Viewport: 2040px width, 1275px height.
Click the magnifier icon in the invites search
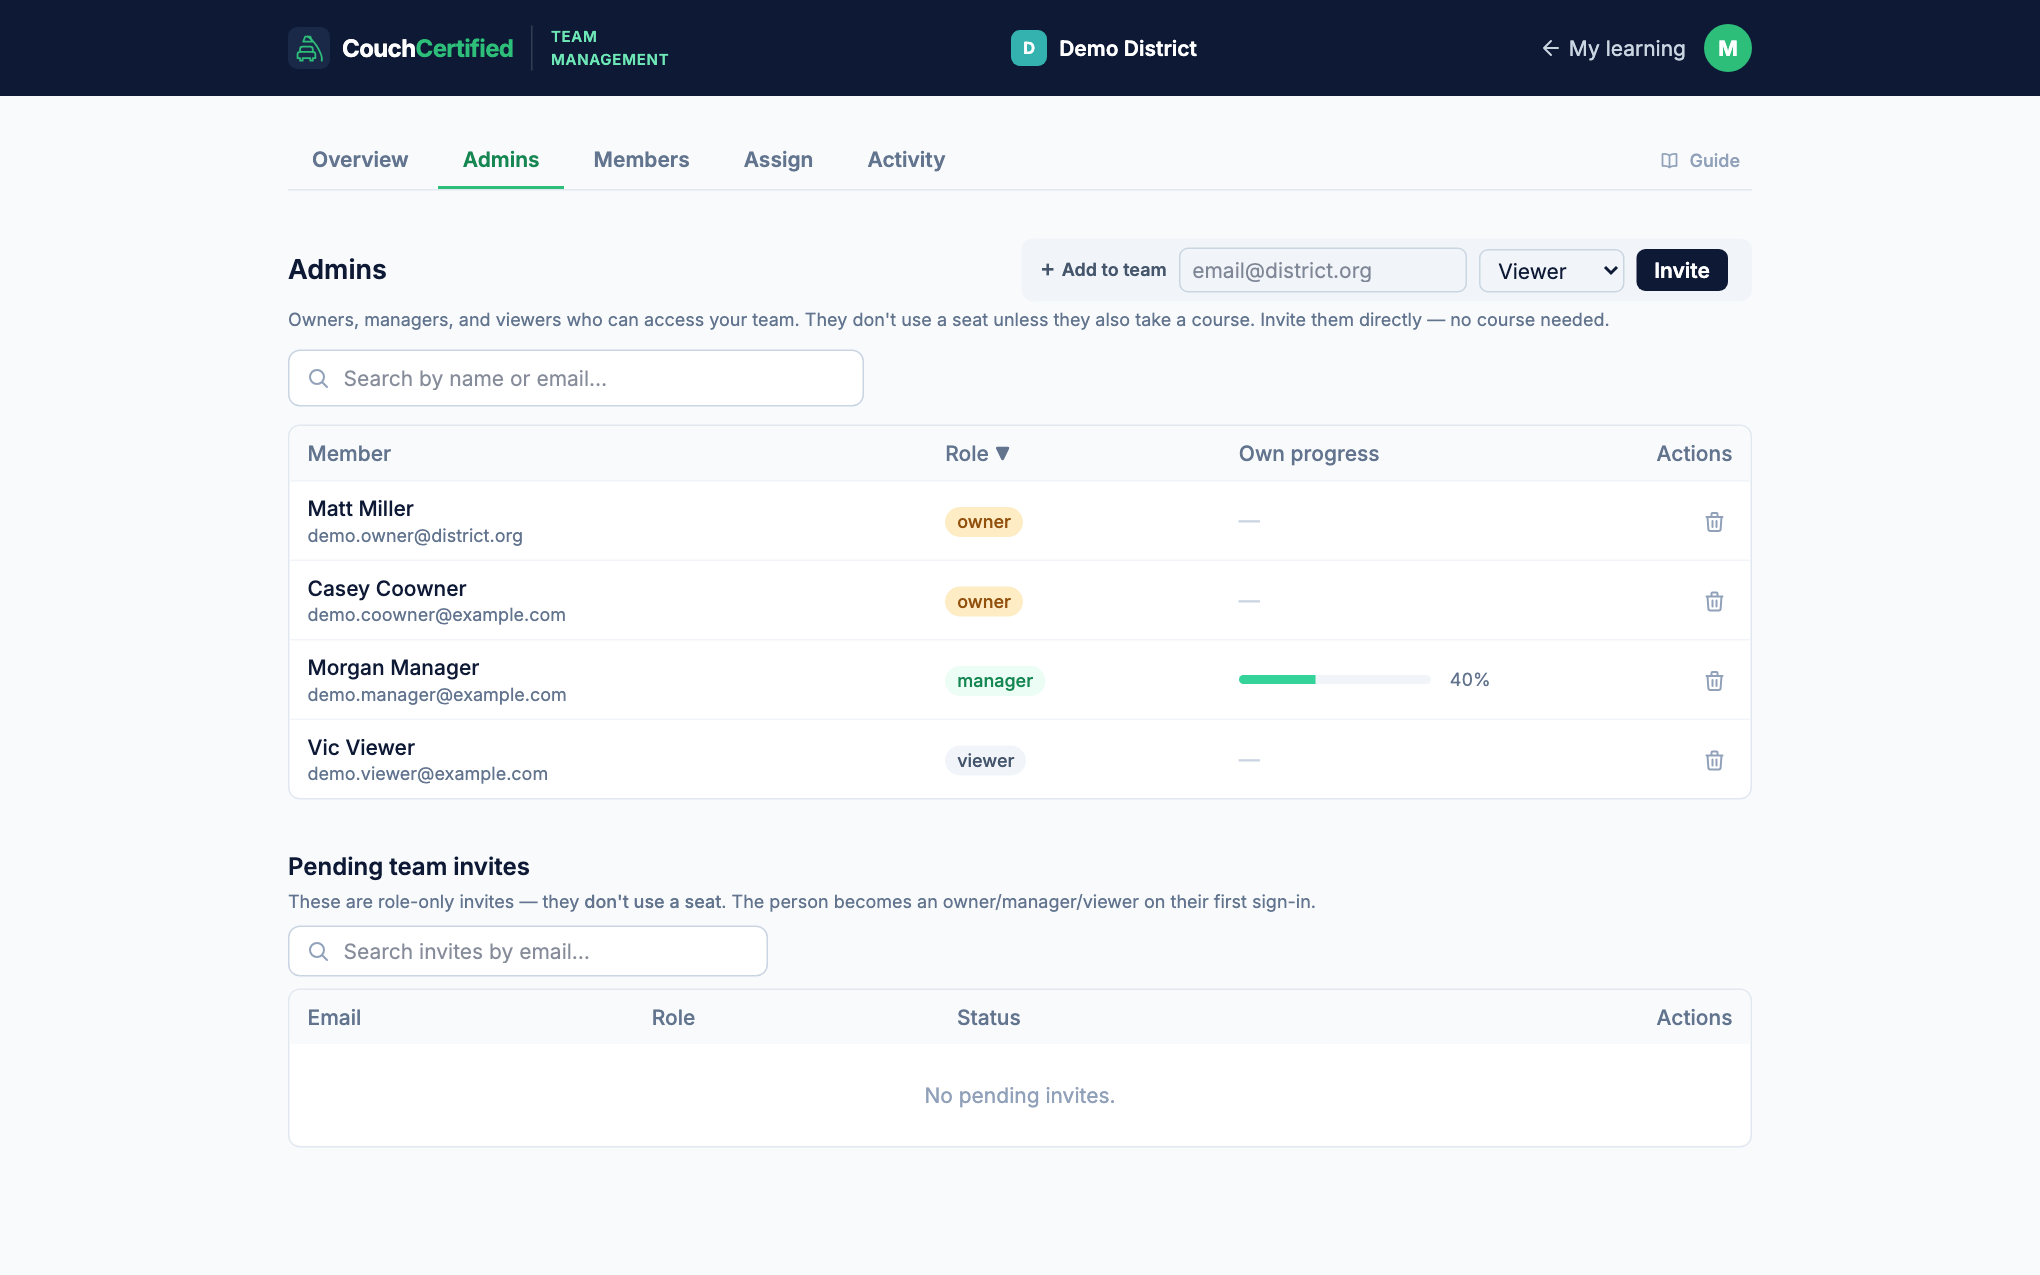click(x=318, y=951)
